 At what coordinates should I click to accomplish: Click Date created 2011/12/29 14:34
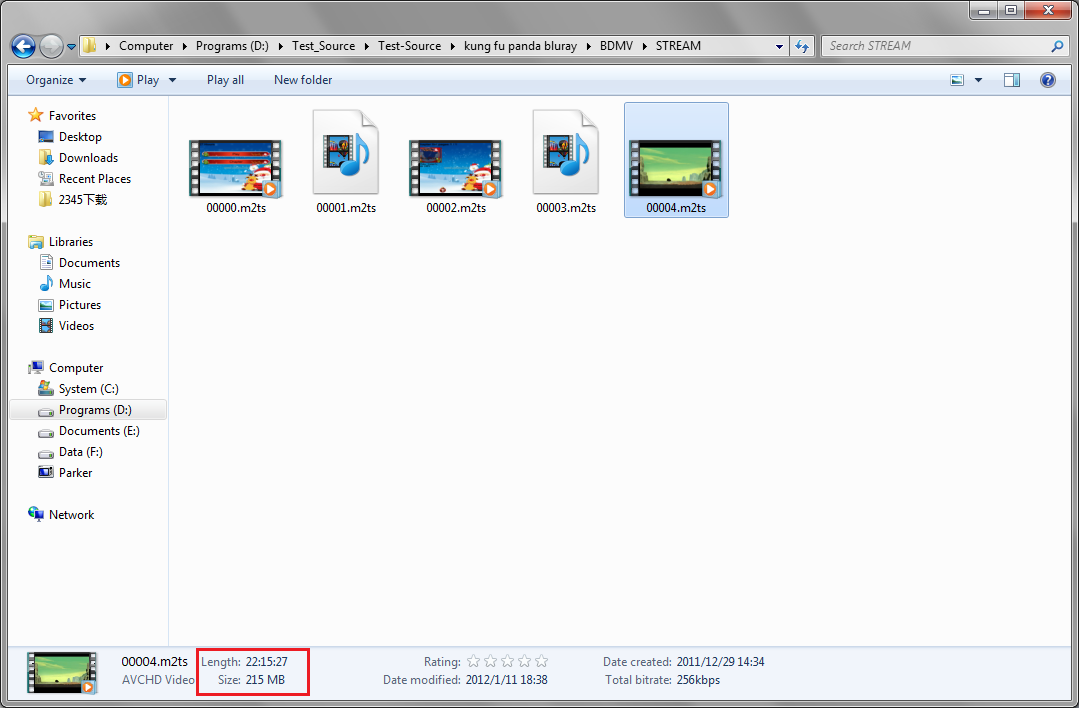click(720, 662)
